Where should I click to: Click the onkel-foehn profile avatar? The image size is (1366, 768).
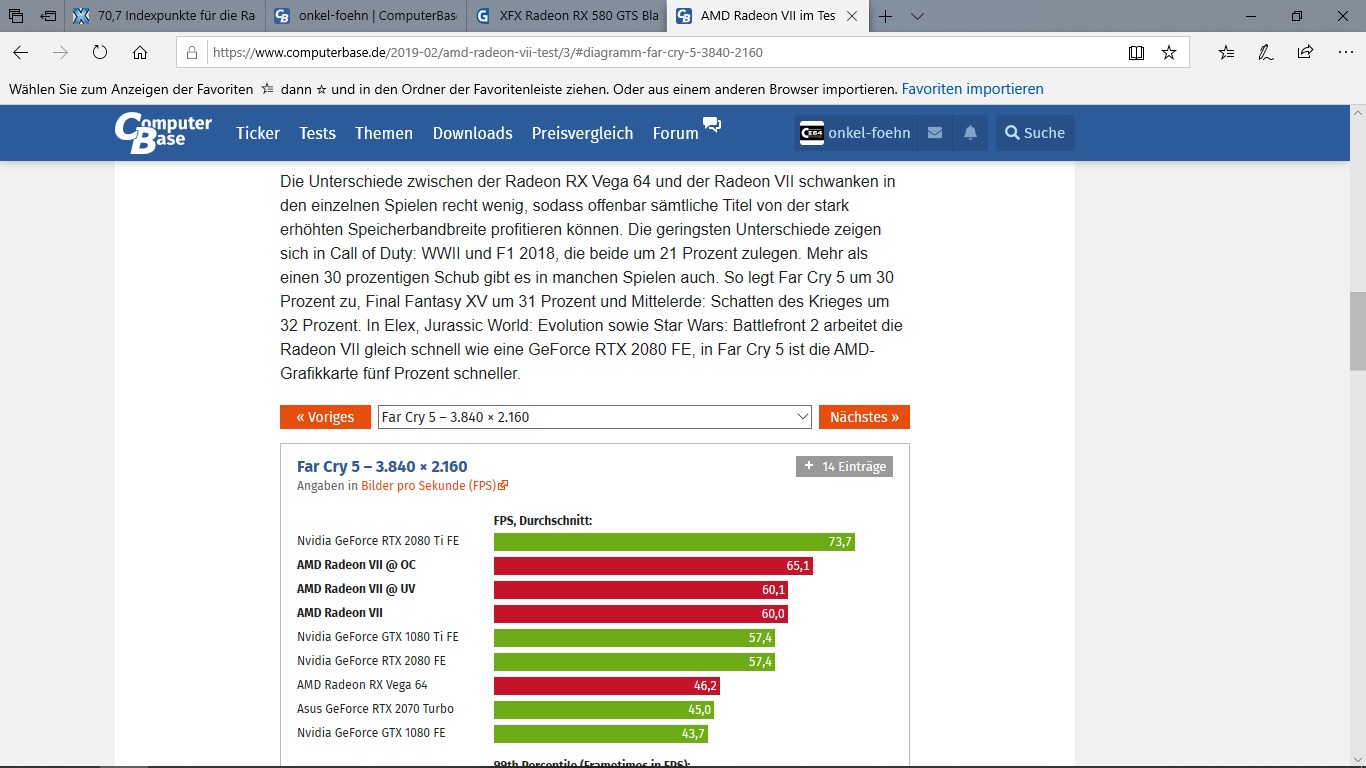(x=812, y=133)
